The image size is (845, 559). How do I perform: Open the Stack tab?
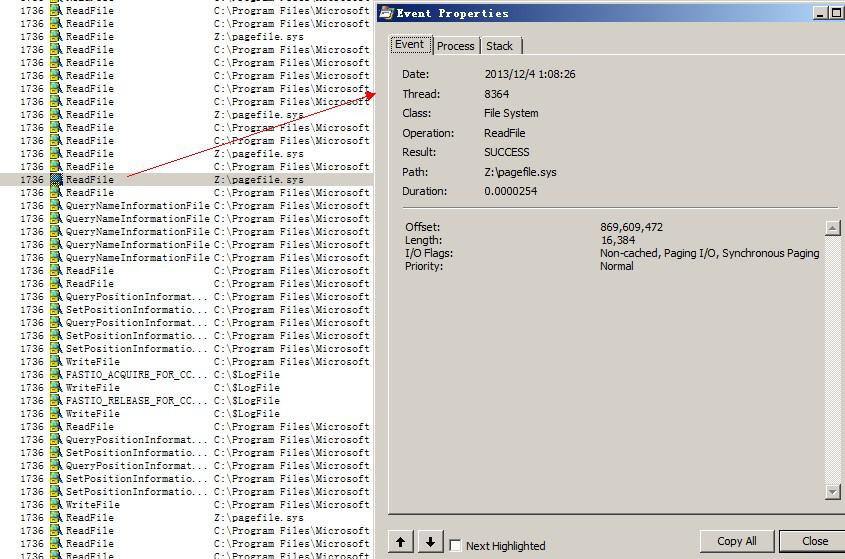500,46
